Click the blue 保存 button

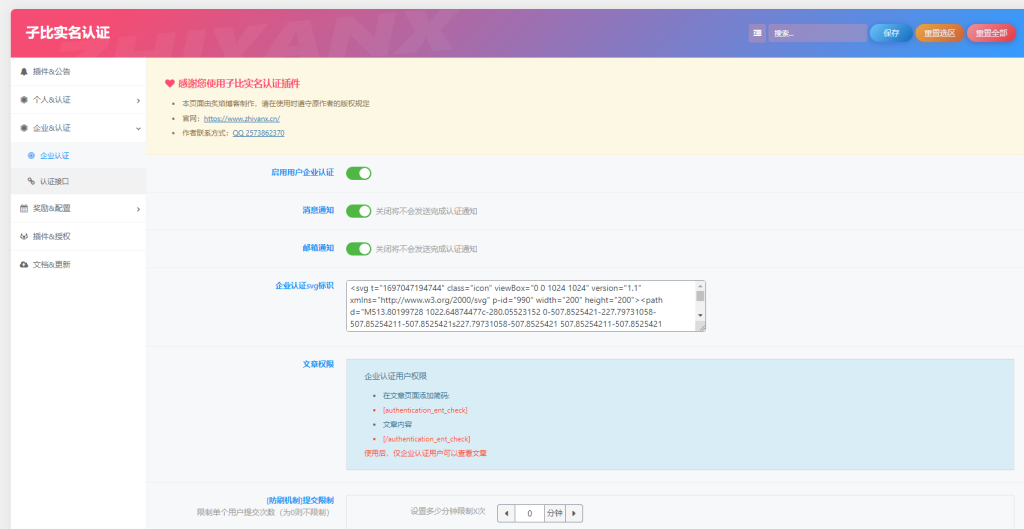coord(891,33)
